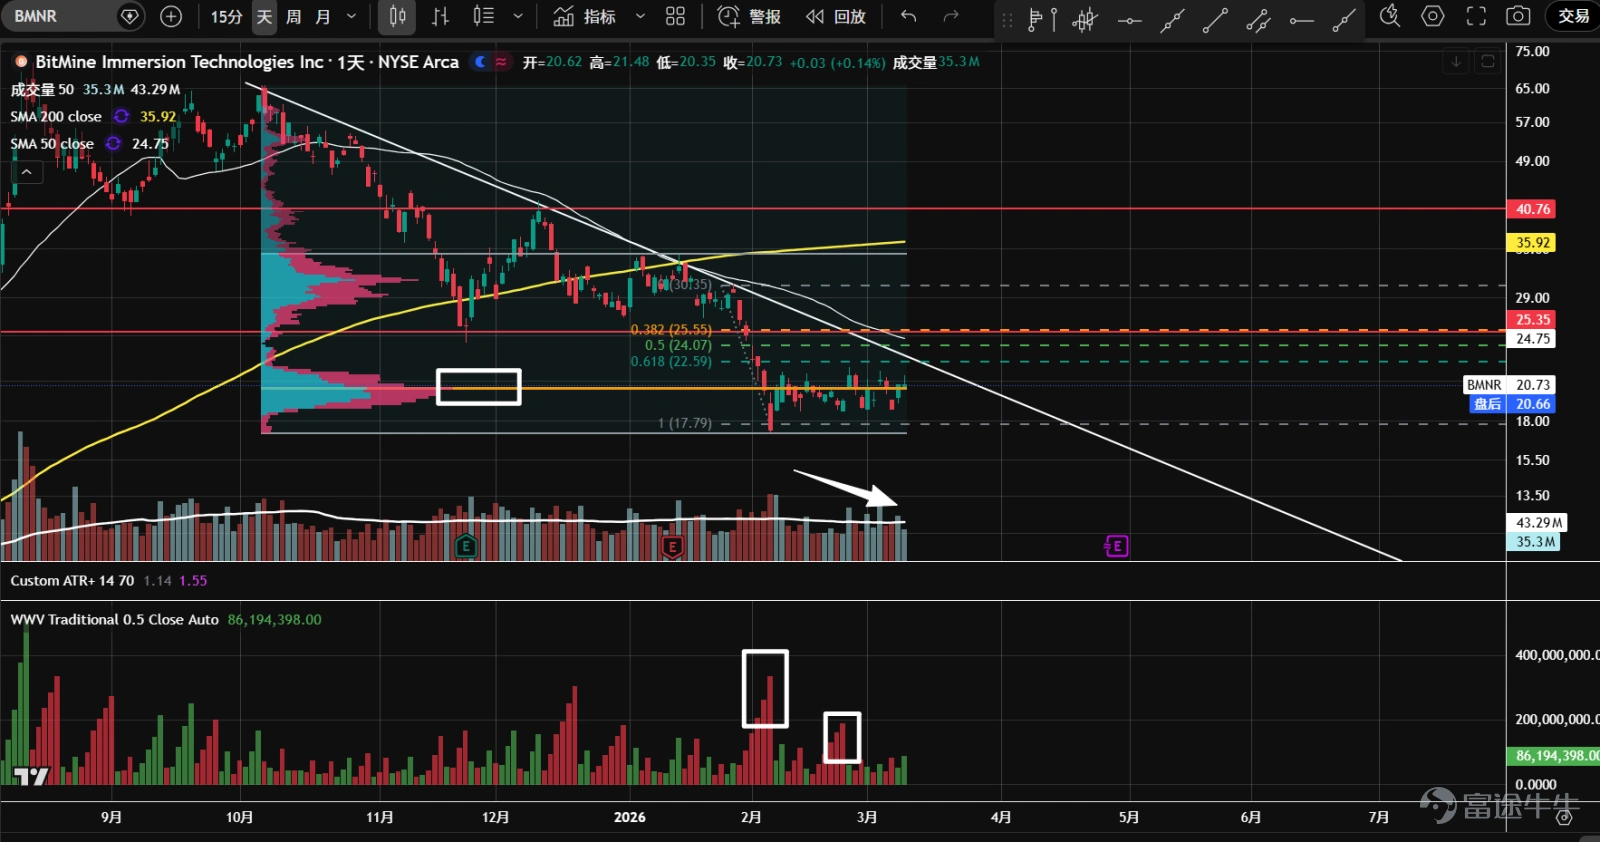This screenshot has height=842, width=1600.
Task: Click the chart's faint down-arrow button
Action: [1456, 62]
